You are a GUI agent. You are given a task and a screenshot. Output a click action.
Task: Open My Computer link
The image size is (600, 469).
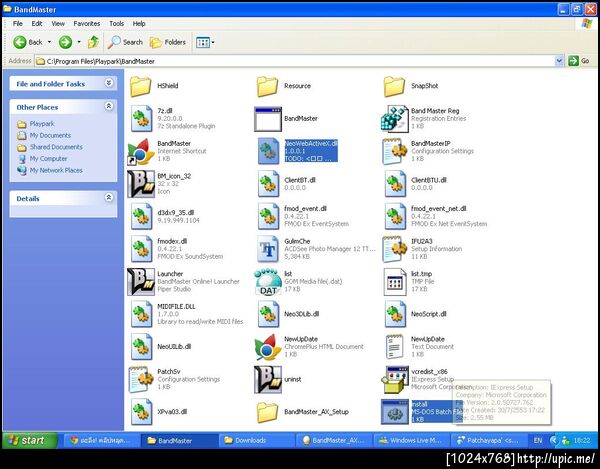(x=48, y=158)
